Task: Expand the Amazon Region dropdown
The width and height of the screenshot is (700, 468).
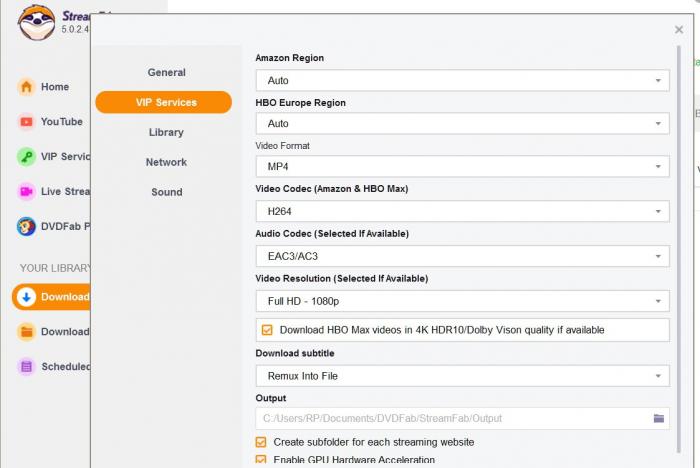Action: pos(462,81)
